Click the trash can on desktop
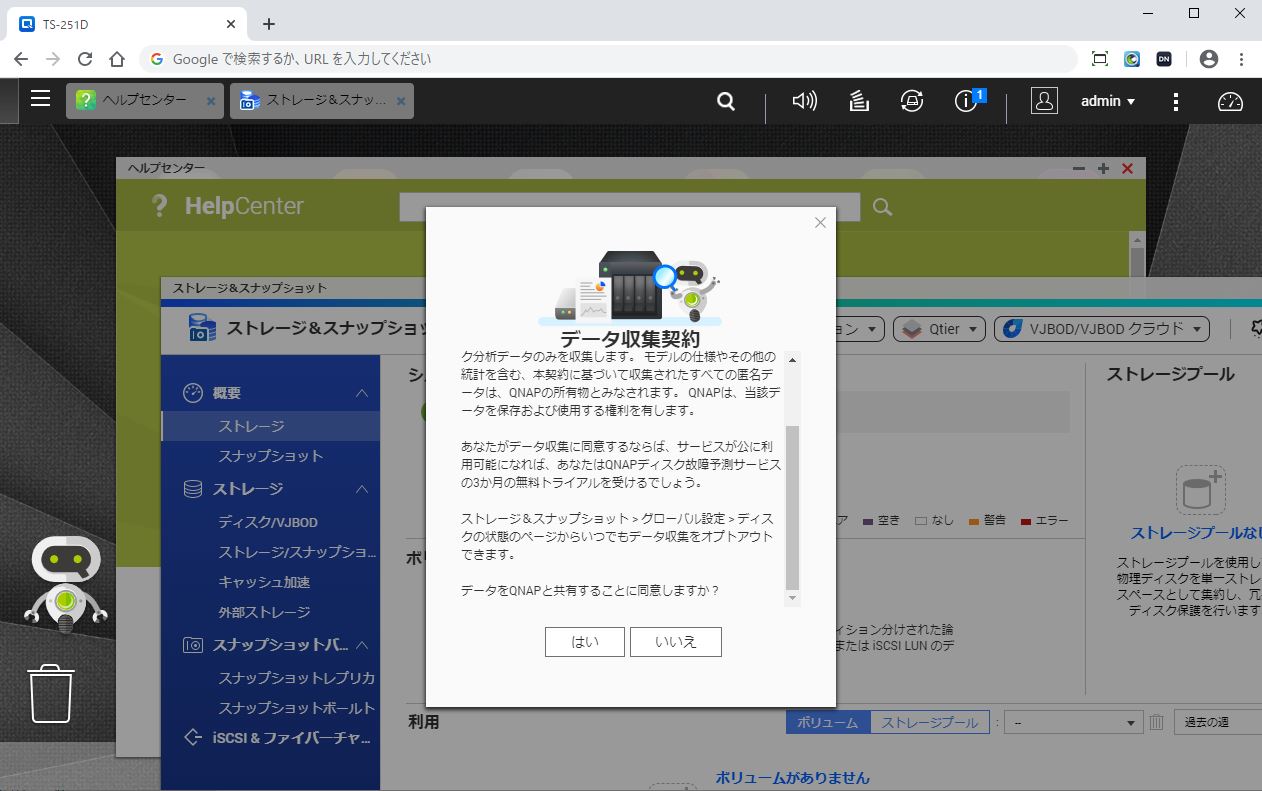 click(x=51, y=693)
